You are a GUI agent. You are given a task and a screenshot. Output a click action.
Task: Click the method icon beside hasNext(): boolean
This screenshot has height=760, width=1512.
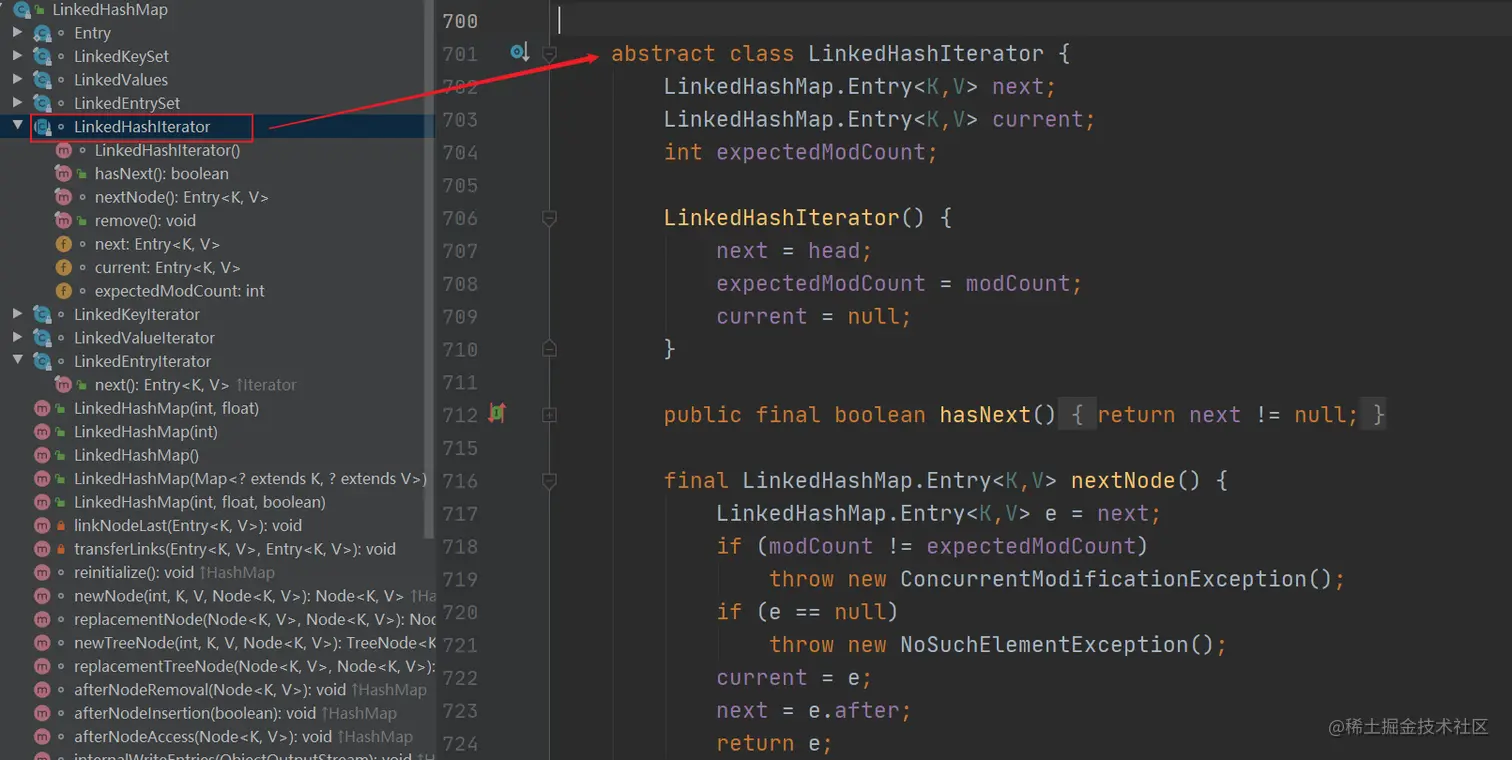coord(63,174)
